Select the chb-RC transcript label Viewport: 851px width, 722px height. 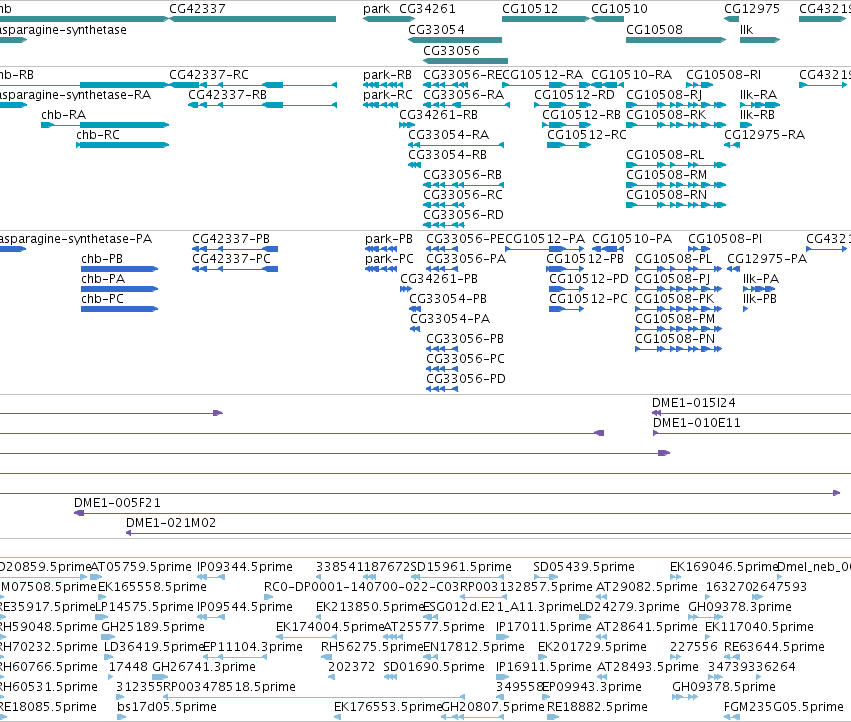[98, 135]
